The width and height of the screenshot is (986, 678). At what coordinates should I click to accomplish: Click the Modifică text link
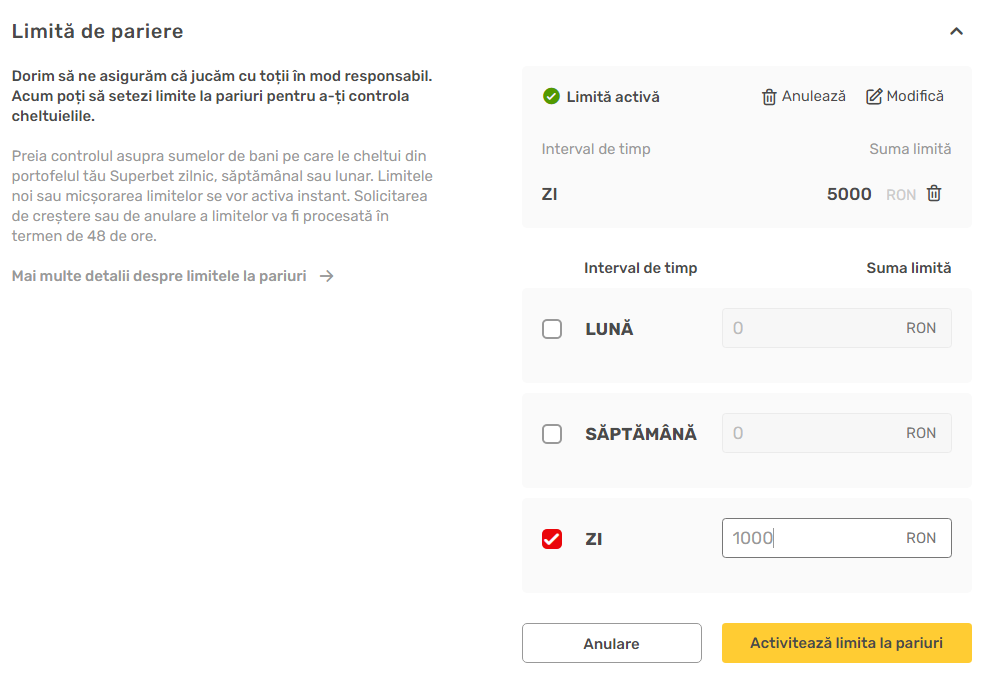[915, 96]
